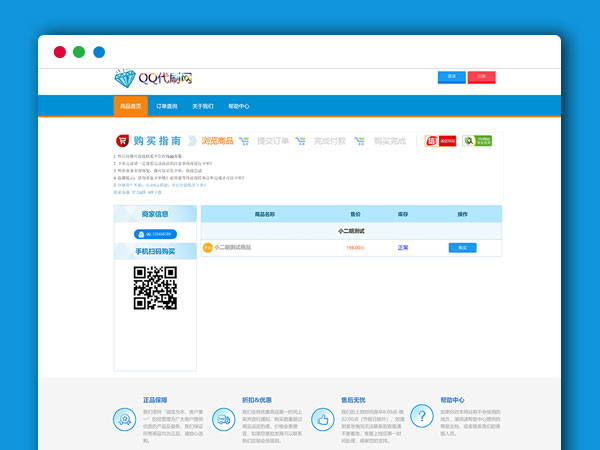Click the red shopping cart guide icon
Viewport: 600px width, 450px height.
click(x=122, y=142)
